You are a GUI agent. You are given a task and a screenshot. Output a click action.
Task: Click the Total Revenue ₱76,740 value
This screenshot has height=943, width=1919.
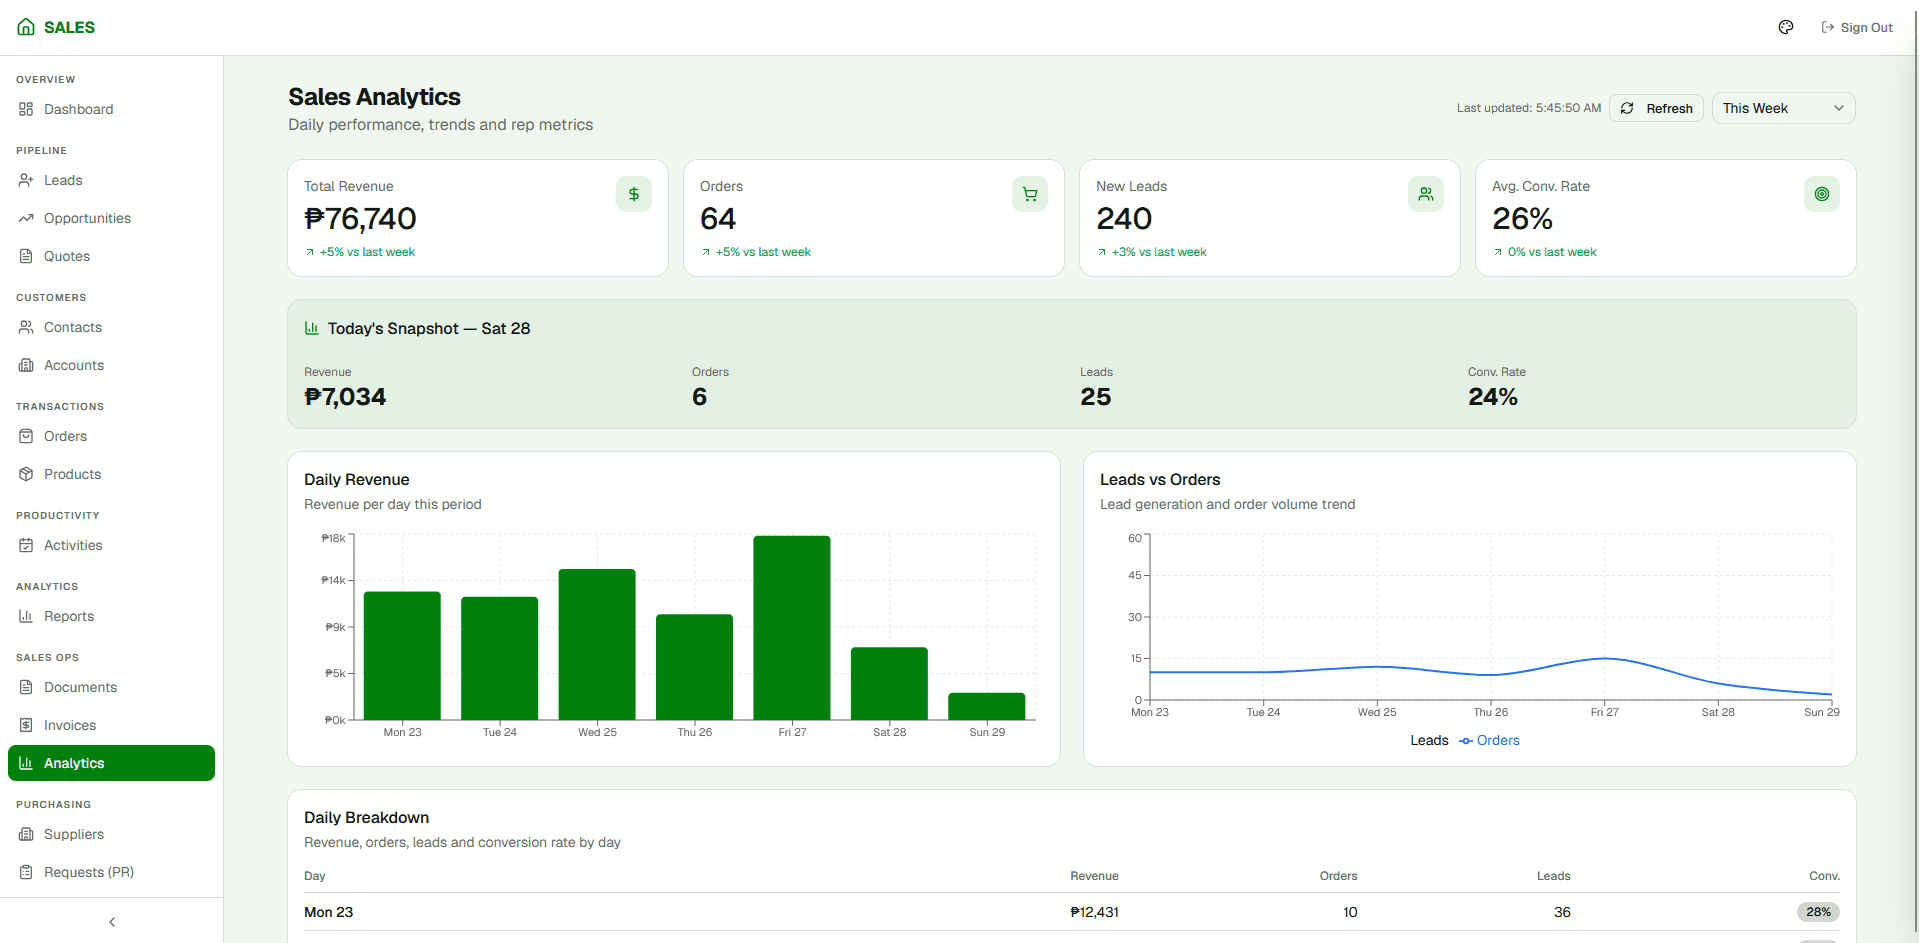click(x=360, y=218)
